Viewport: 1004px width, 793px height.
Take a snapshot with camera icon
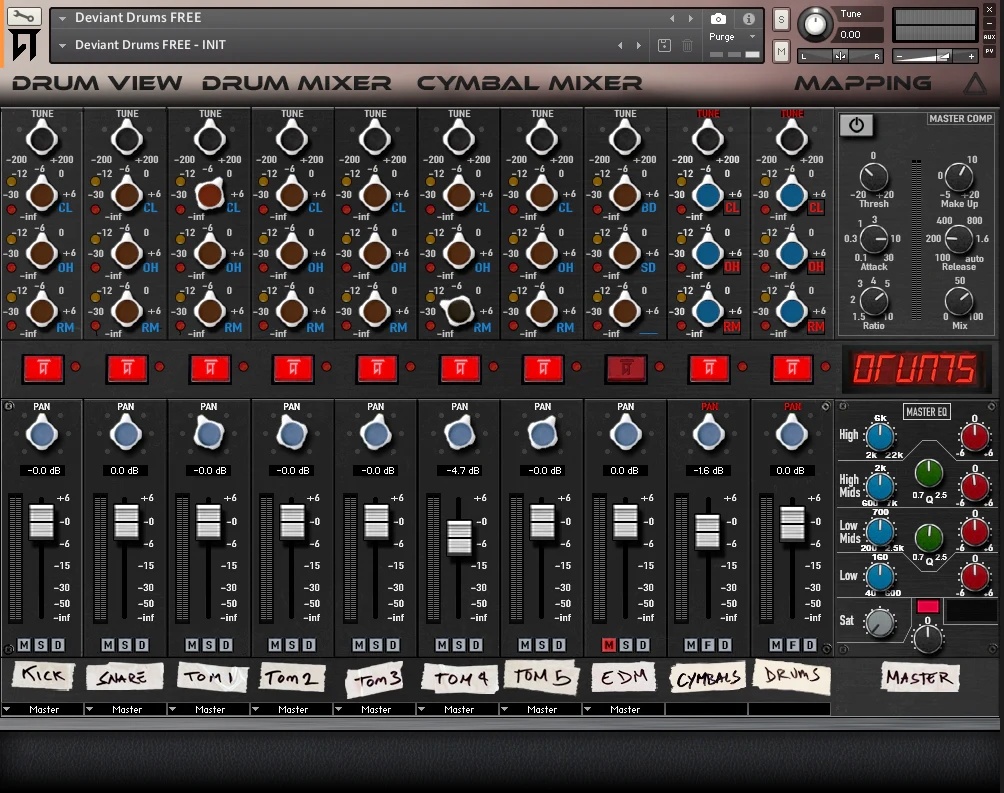point(718,19)
